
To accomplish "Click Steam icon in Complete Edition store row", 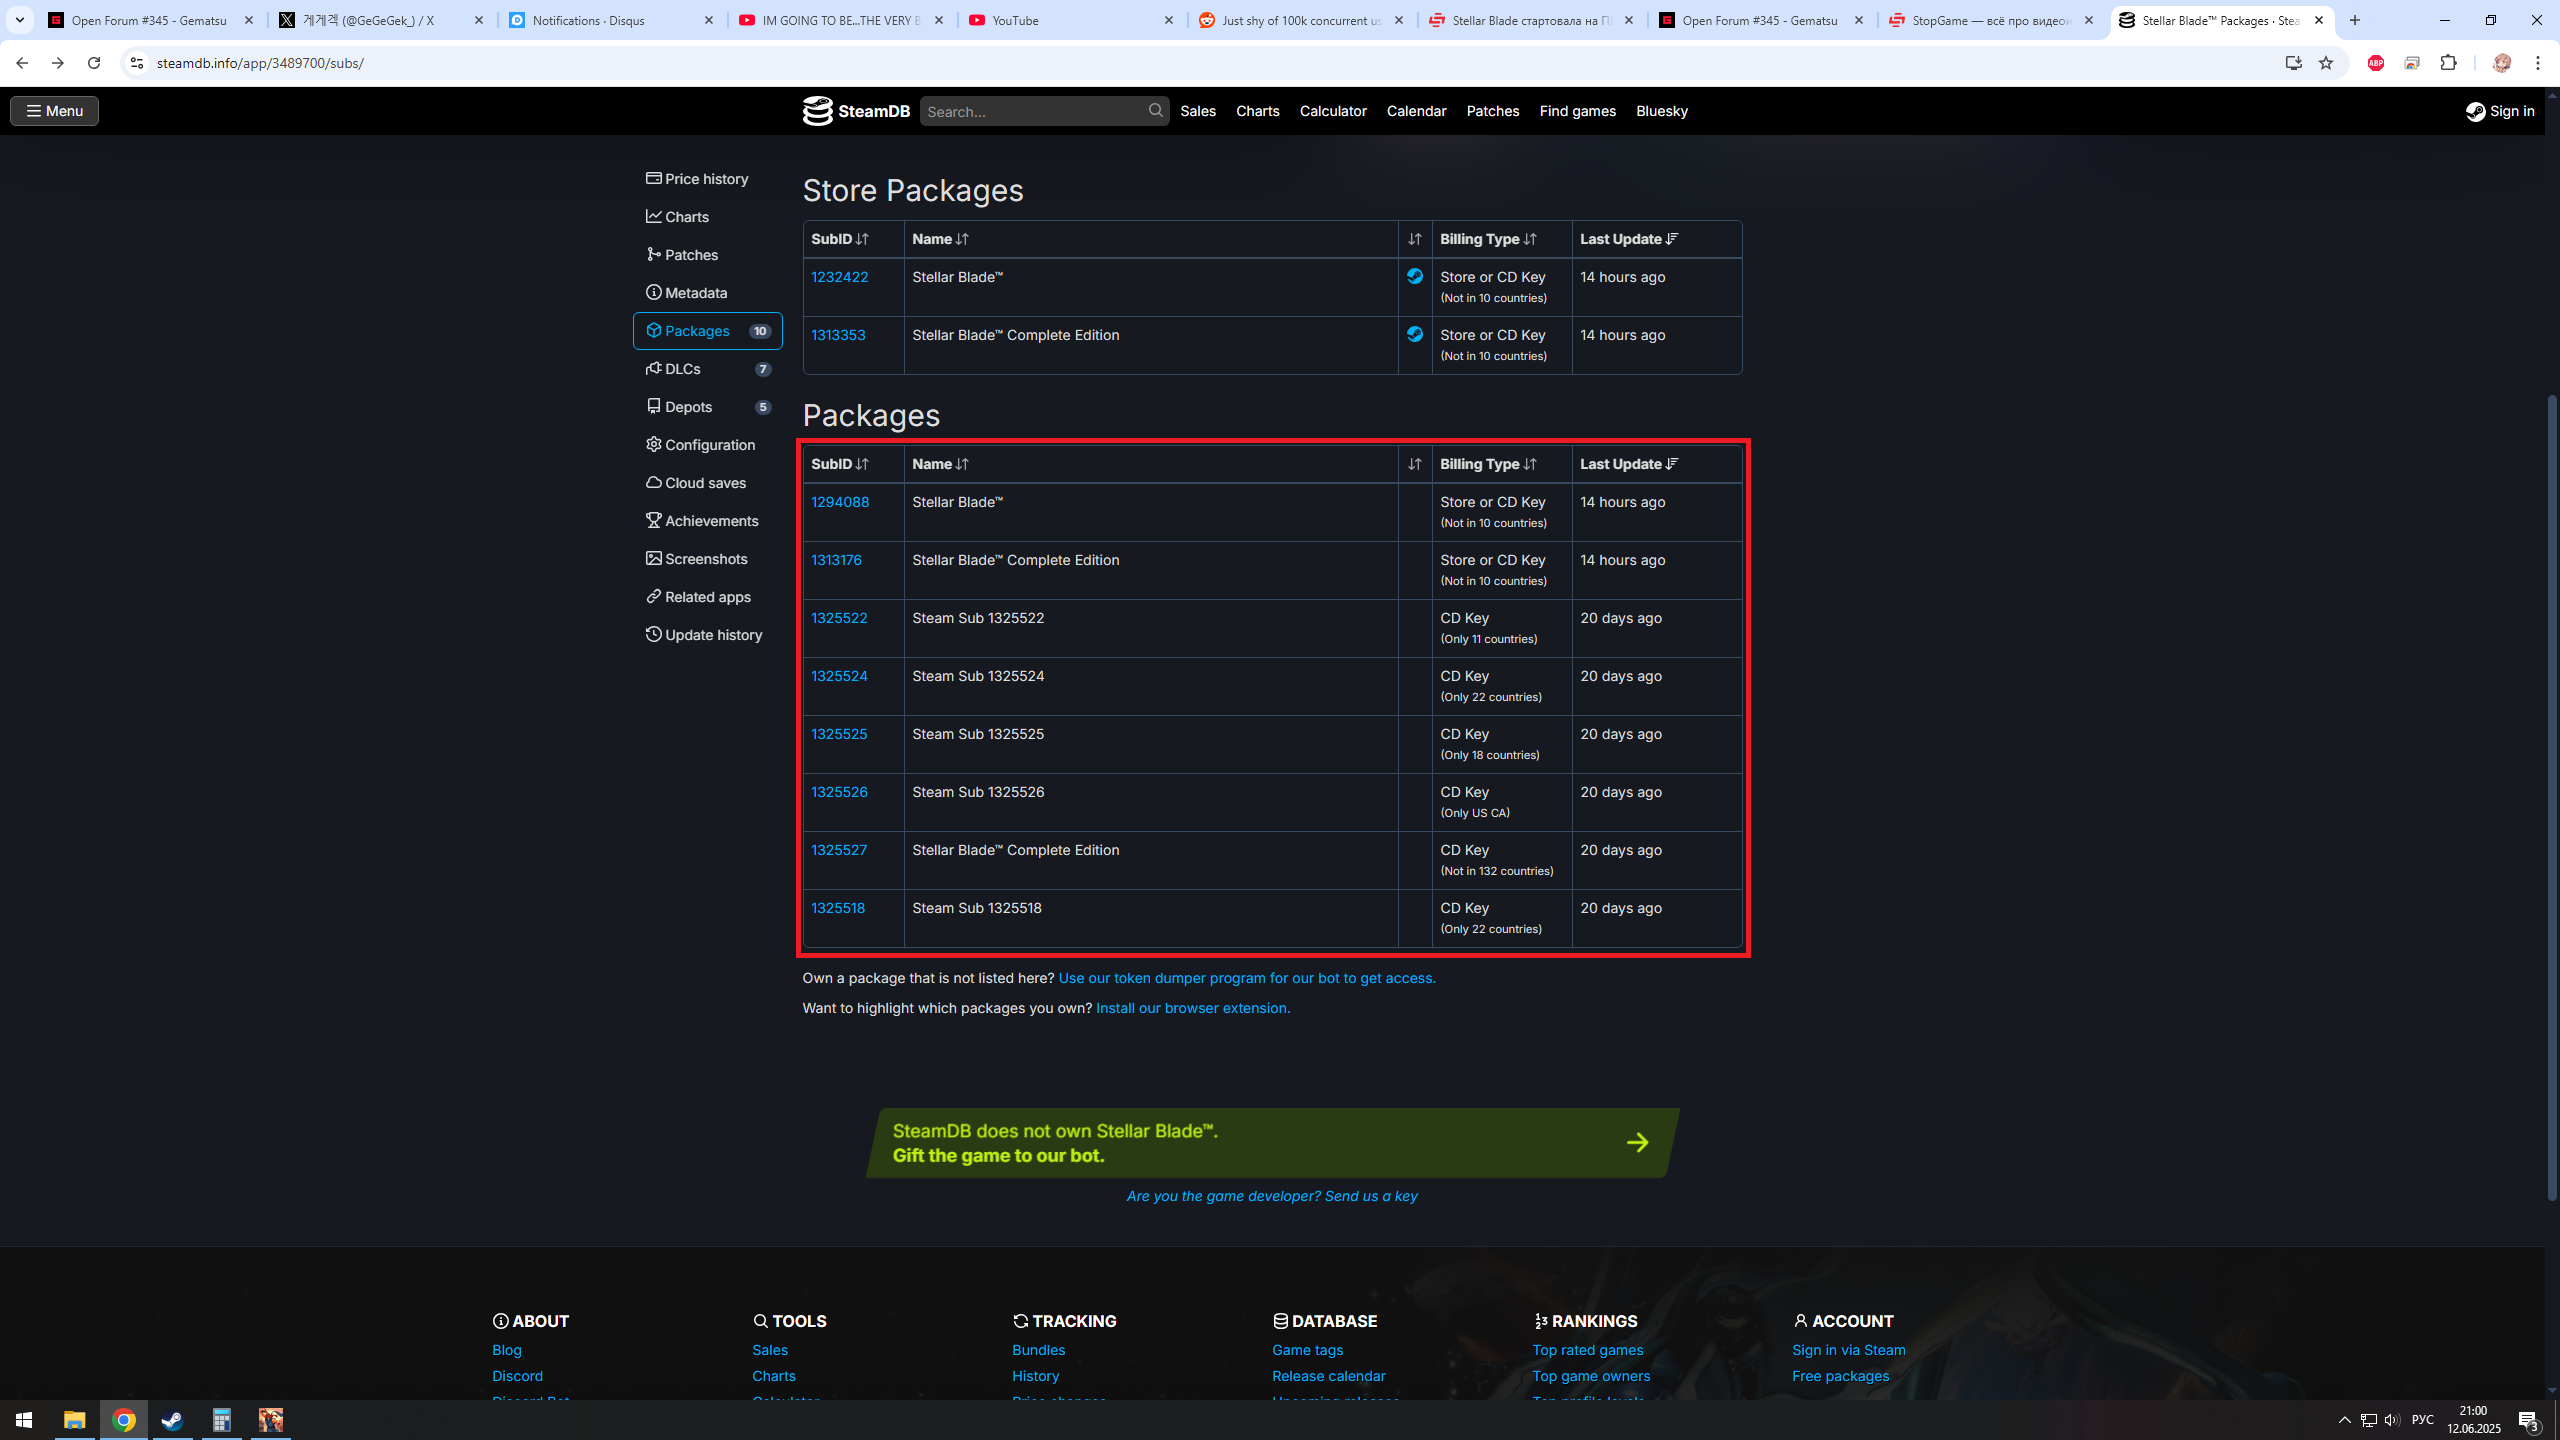I will pos(1415,334).
